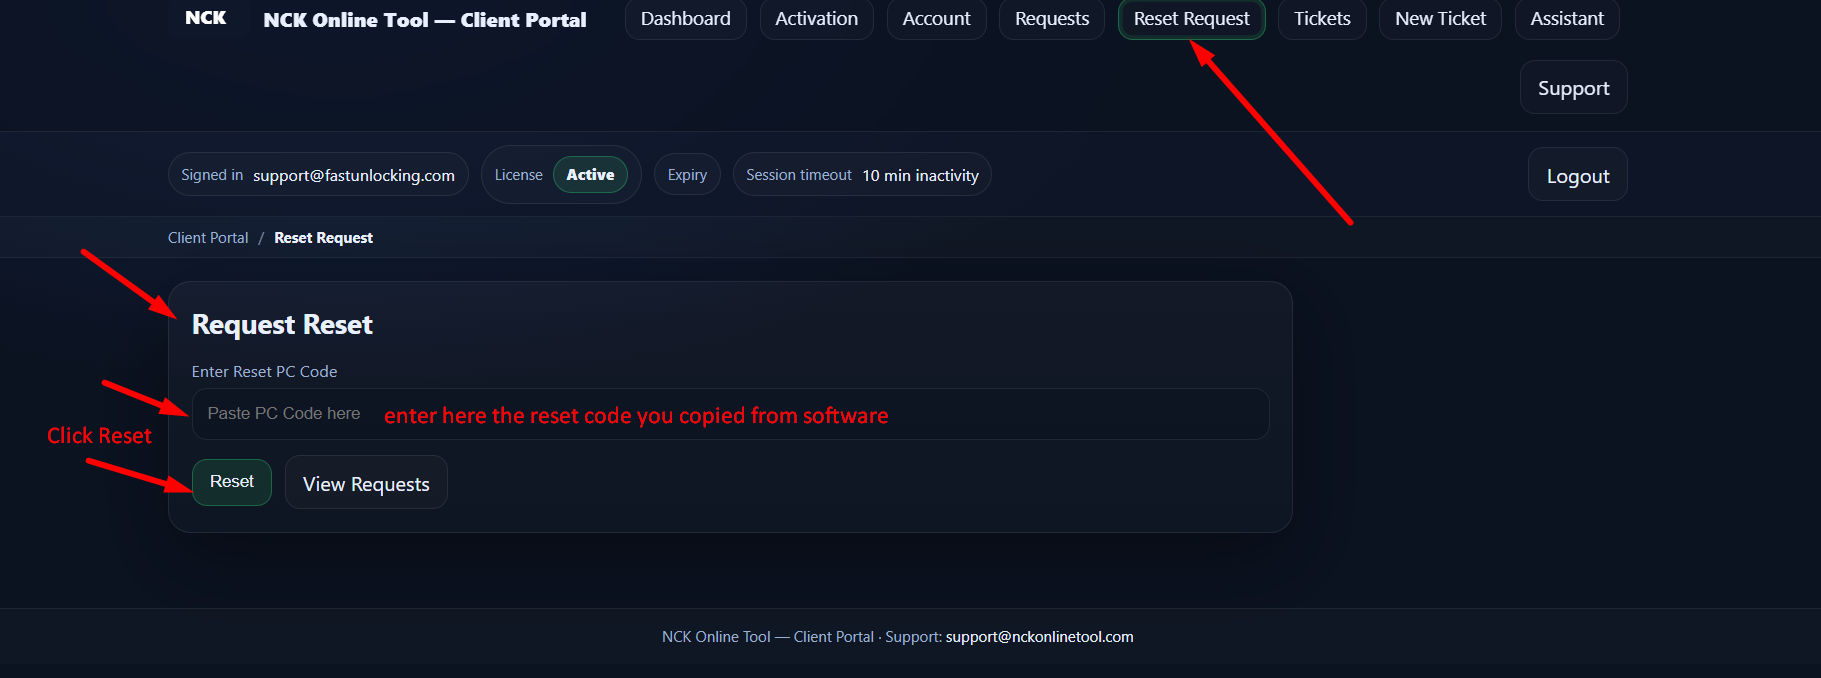Screen dimensions: 1821x678
Task: Open the Account nav item
Action: [936, 19]
